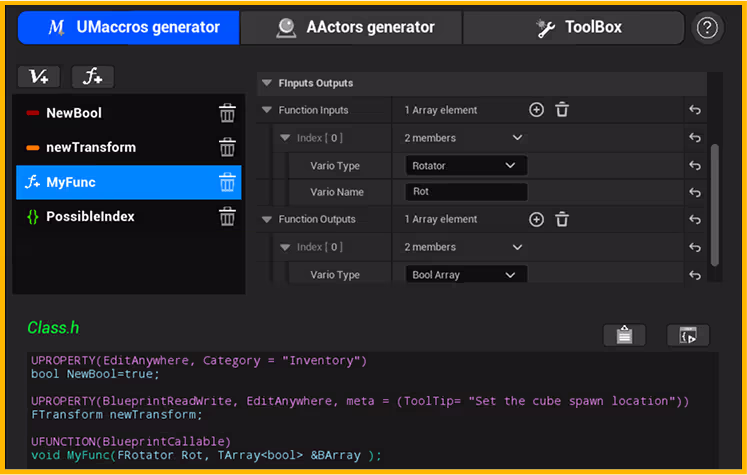Click the UPROPERTY BlueprintReadWrite ToolTip line
The height and width of the screenshot is (475, 747).
[360, 401]
